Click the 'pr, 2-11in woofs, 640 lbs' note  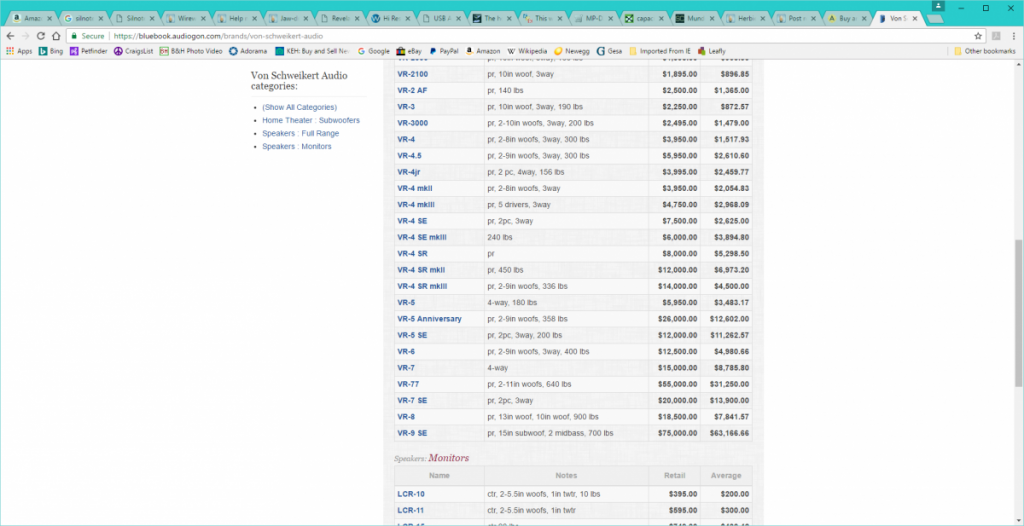(x=529, y=384)
